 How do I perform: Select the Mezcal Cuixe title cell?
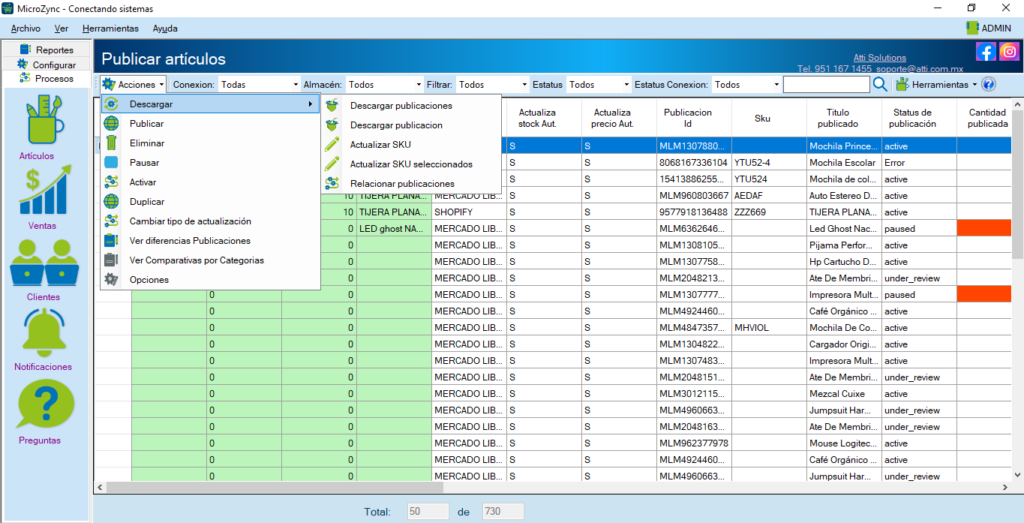coord(844,394)
